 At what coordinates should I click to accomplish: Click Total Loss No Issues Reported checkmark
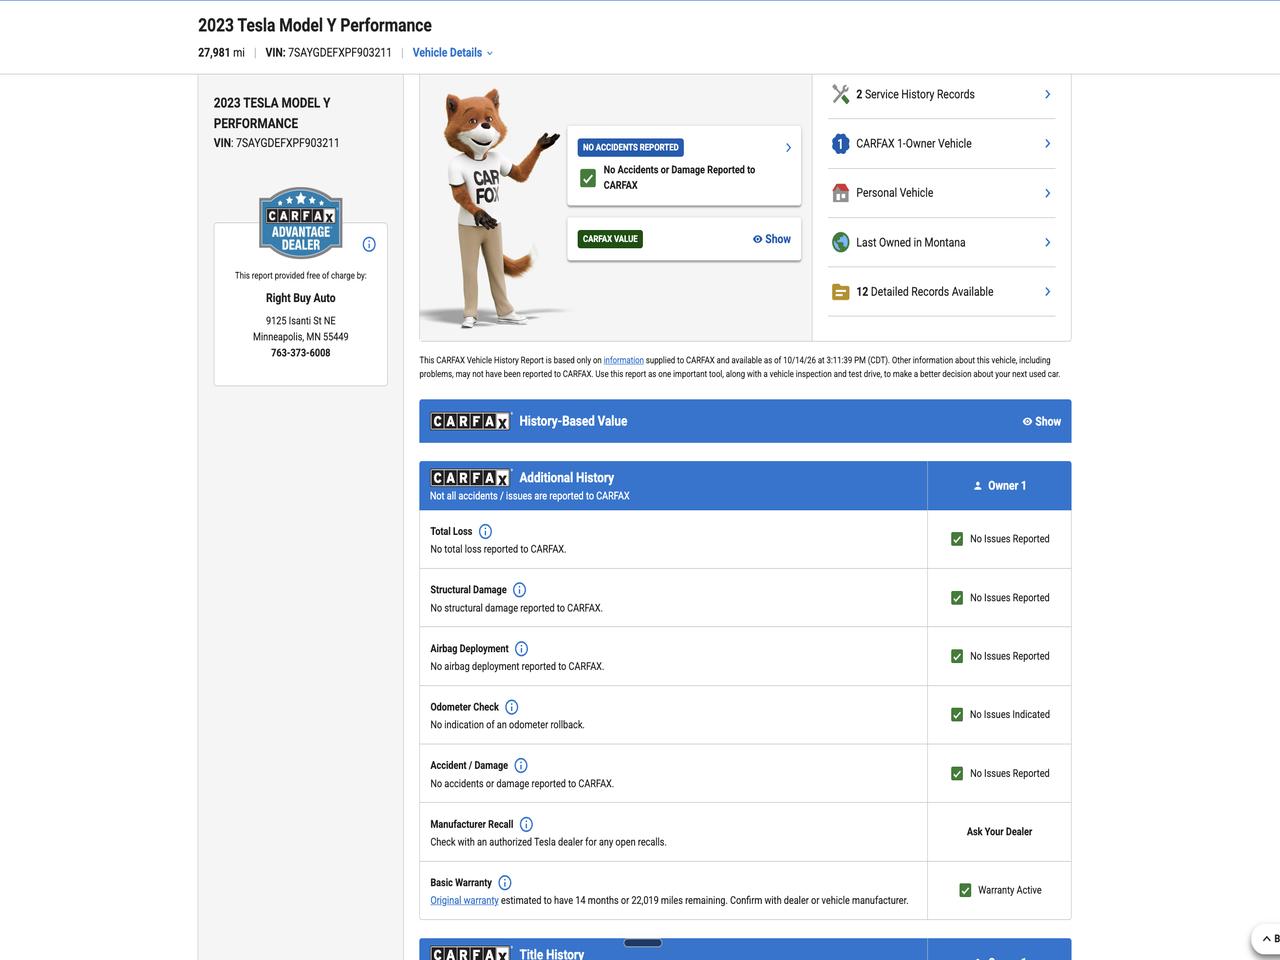point(957,539)
